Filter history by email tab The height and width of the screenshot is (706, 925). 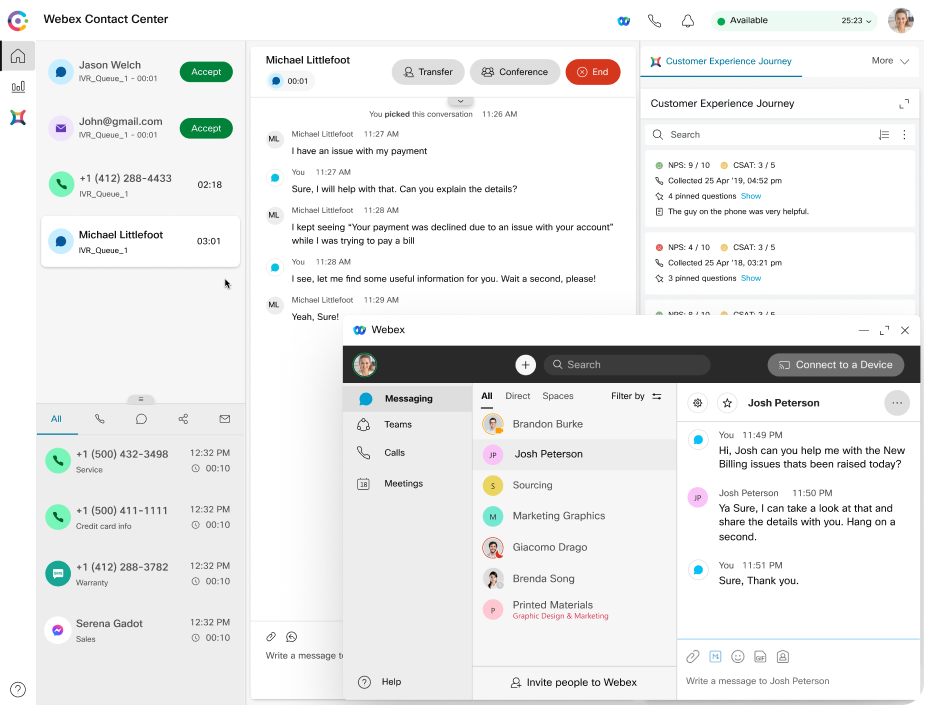point(225,419)
